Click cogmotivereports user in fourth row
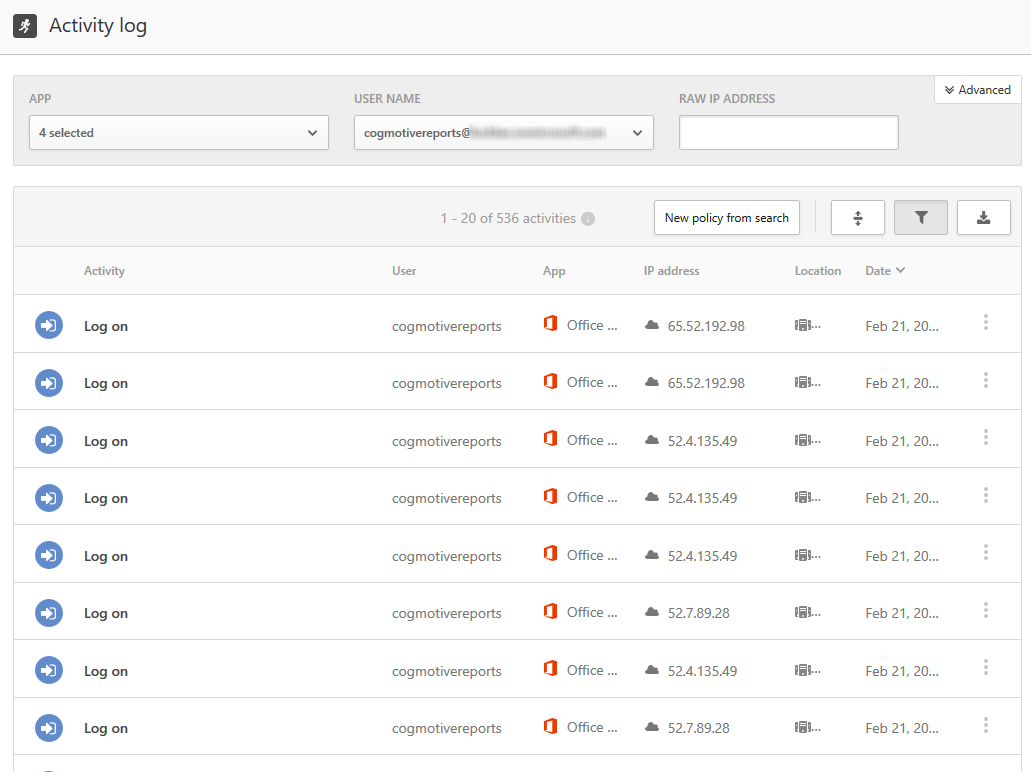1031x772 pixels. click(x=446, y=498)
